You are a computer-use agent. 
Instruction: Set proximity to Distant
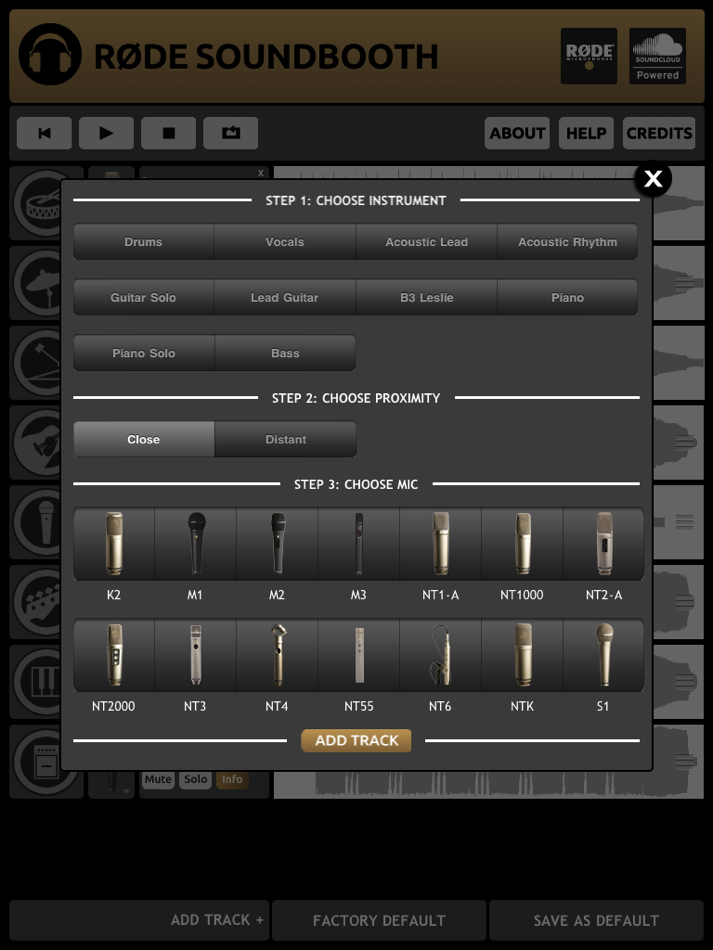point(285,439)
